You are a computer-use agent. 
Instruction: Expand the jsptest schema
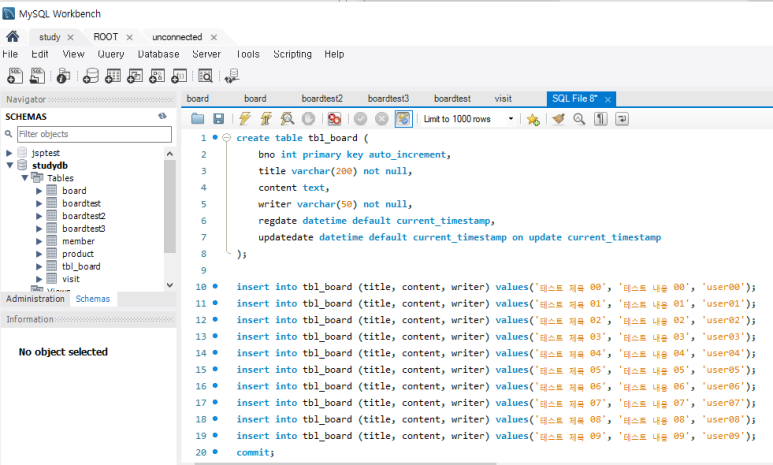9,153
